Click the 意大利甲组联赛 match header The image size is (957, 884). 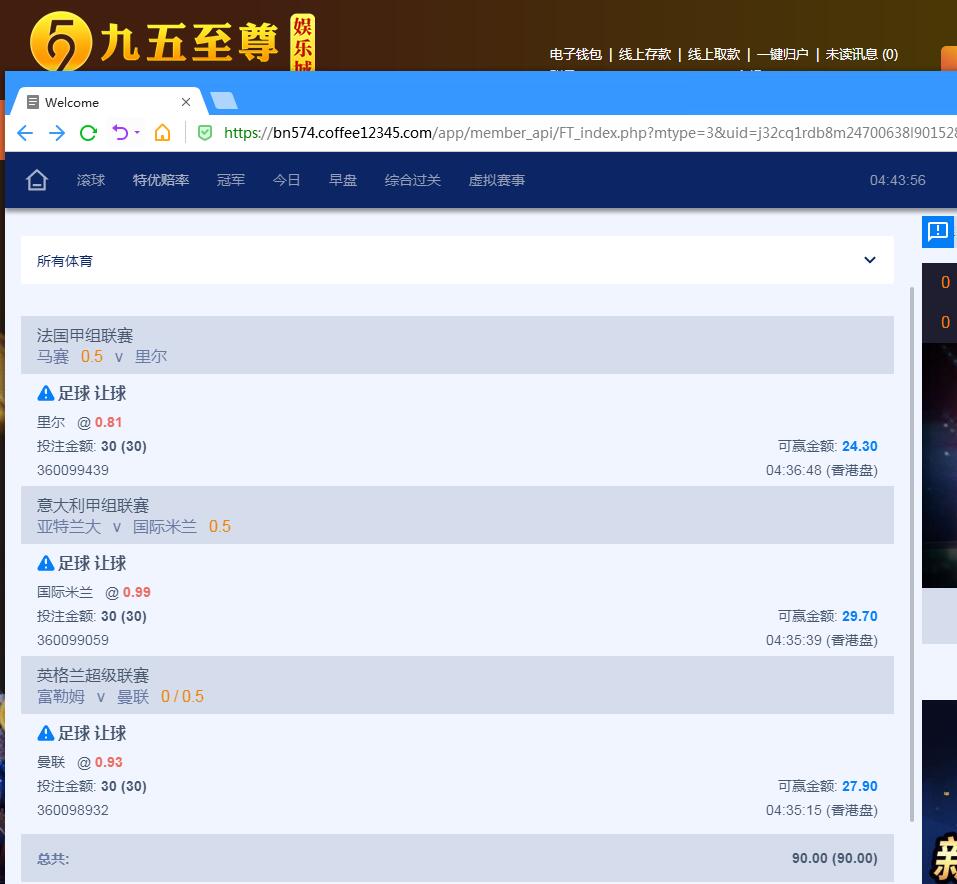point(457,515)
